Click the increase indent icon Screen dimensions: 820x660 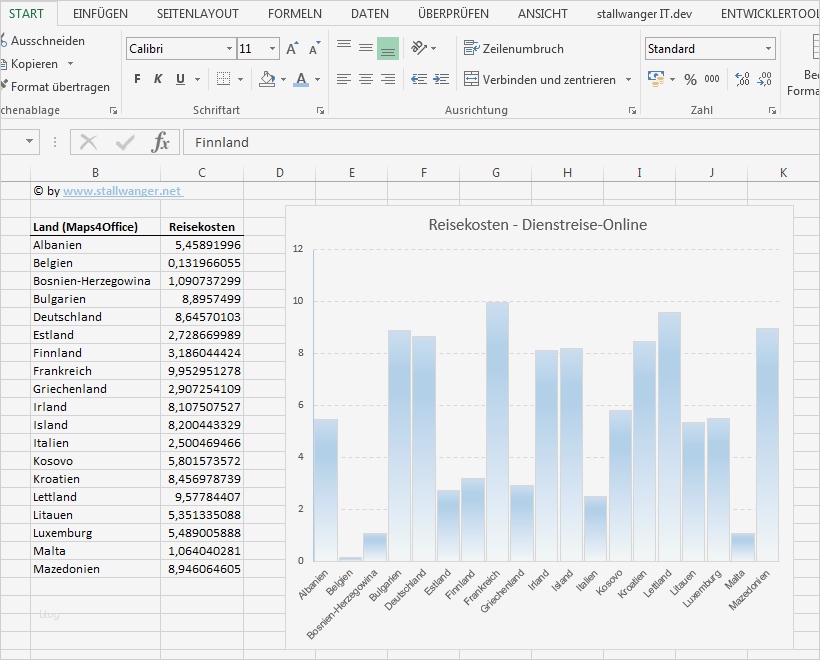click(441, 79)
